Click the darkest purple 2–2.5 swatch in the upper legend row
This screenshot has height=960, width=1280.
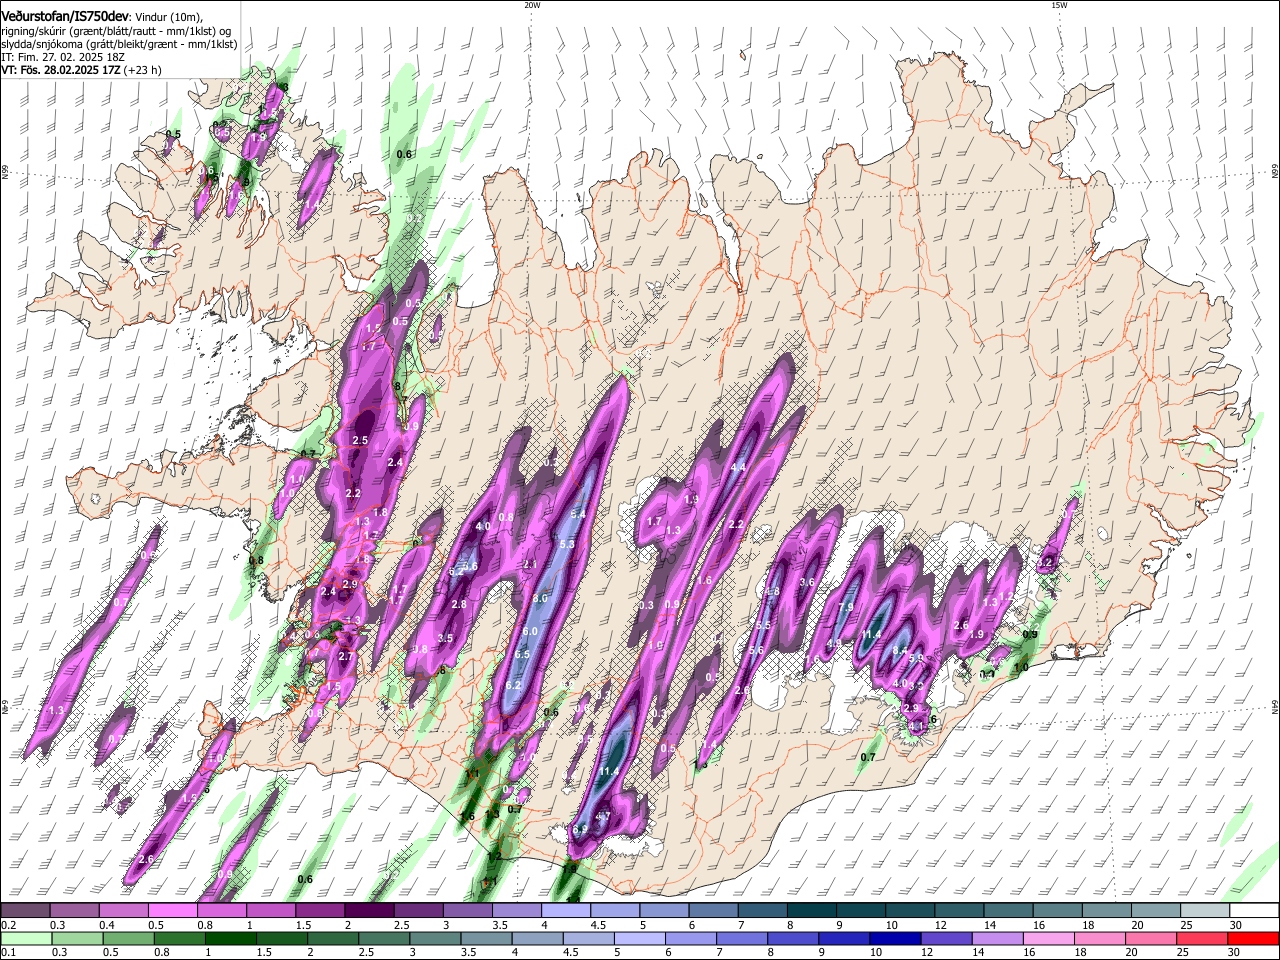click(368, 910)
